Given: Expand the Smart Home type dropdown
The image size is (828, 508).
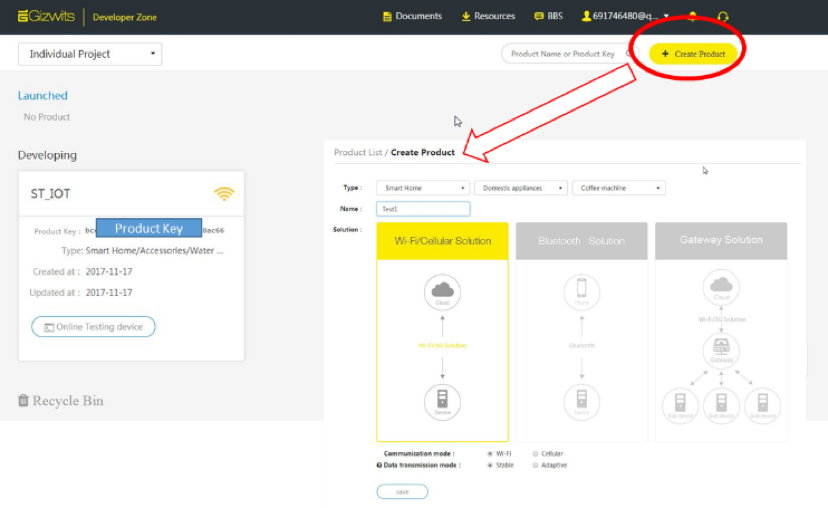Looking at the screenshot, I should (422, 188).
